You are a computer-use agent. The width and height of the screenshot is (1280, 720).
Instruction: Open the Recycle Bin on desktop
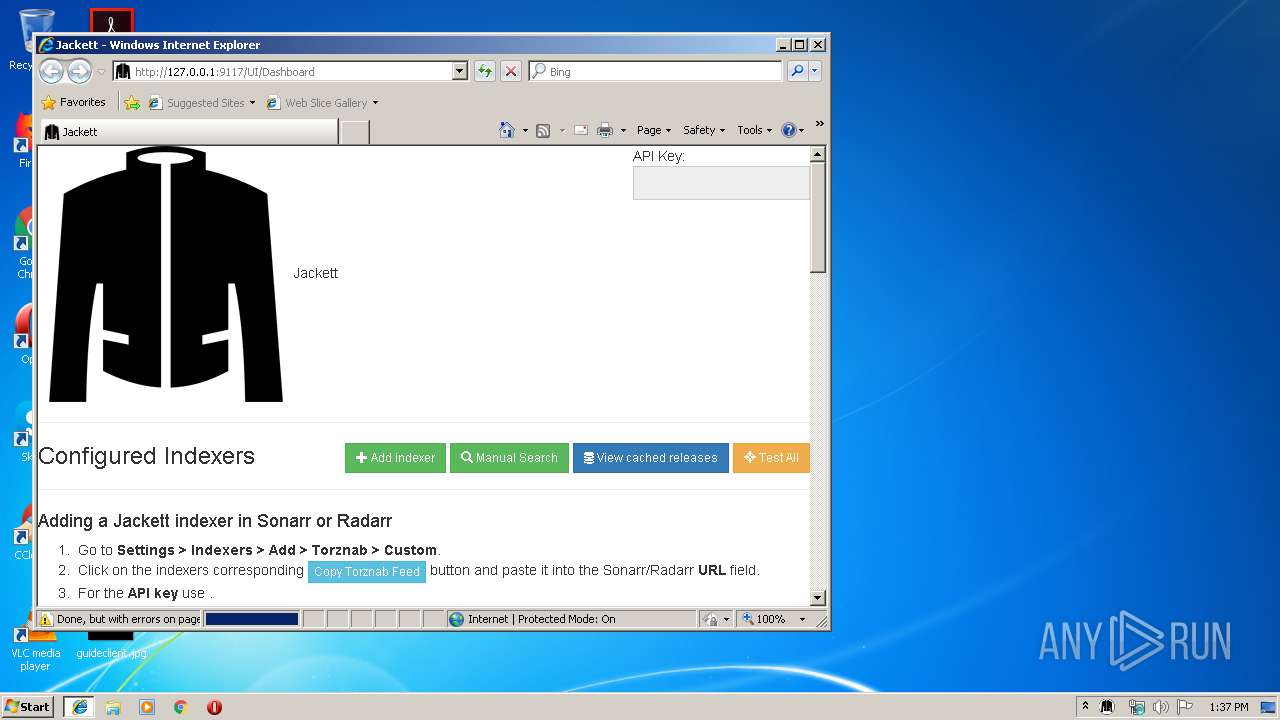tap(36, 40)
